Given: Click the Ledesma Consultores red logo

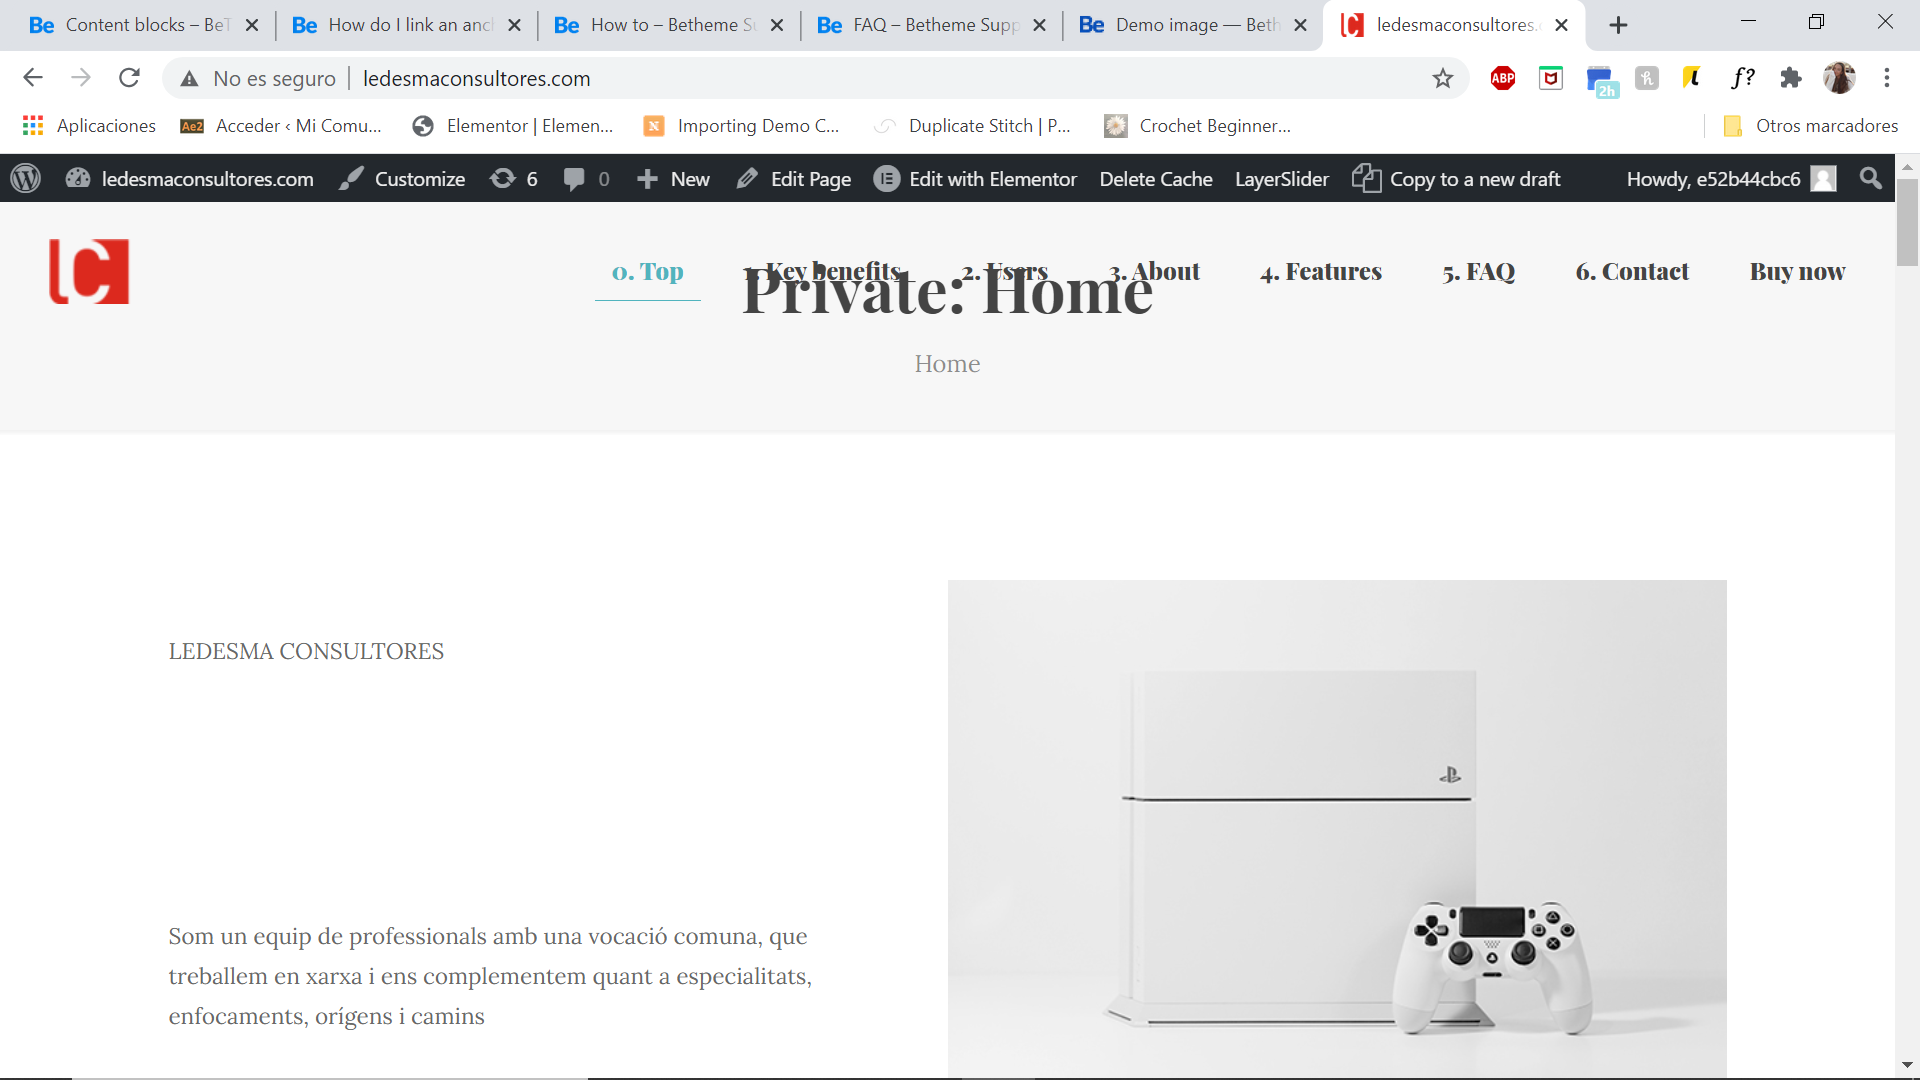Looking at the screenshot, I should [89, 271].
